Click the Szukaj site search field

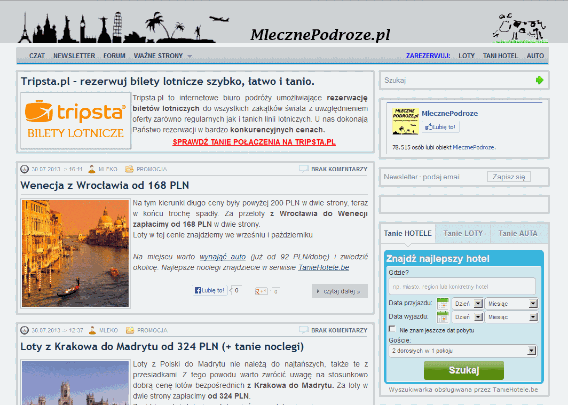[x=458, y=80]
